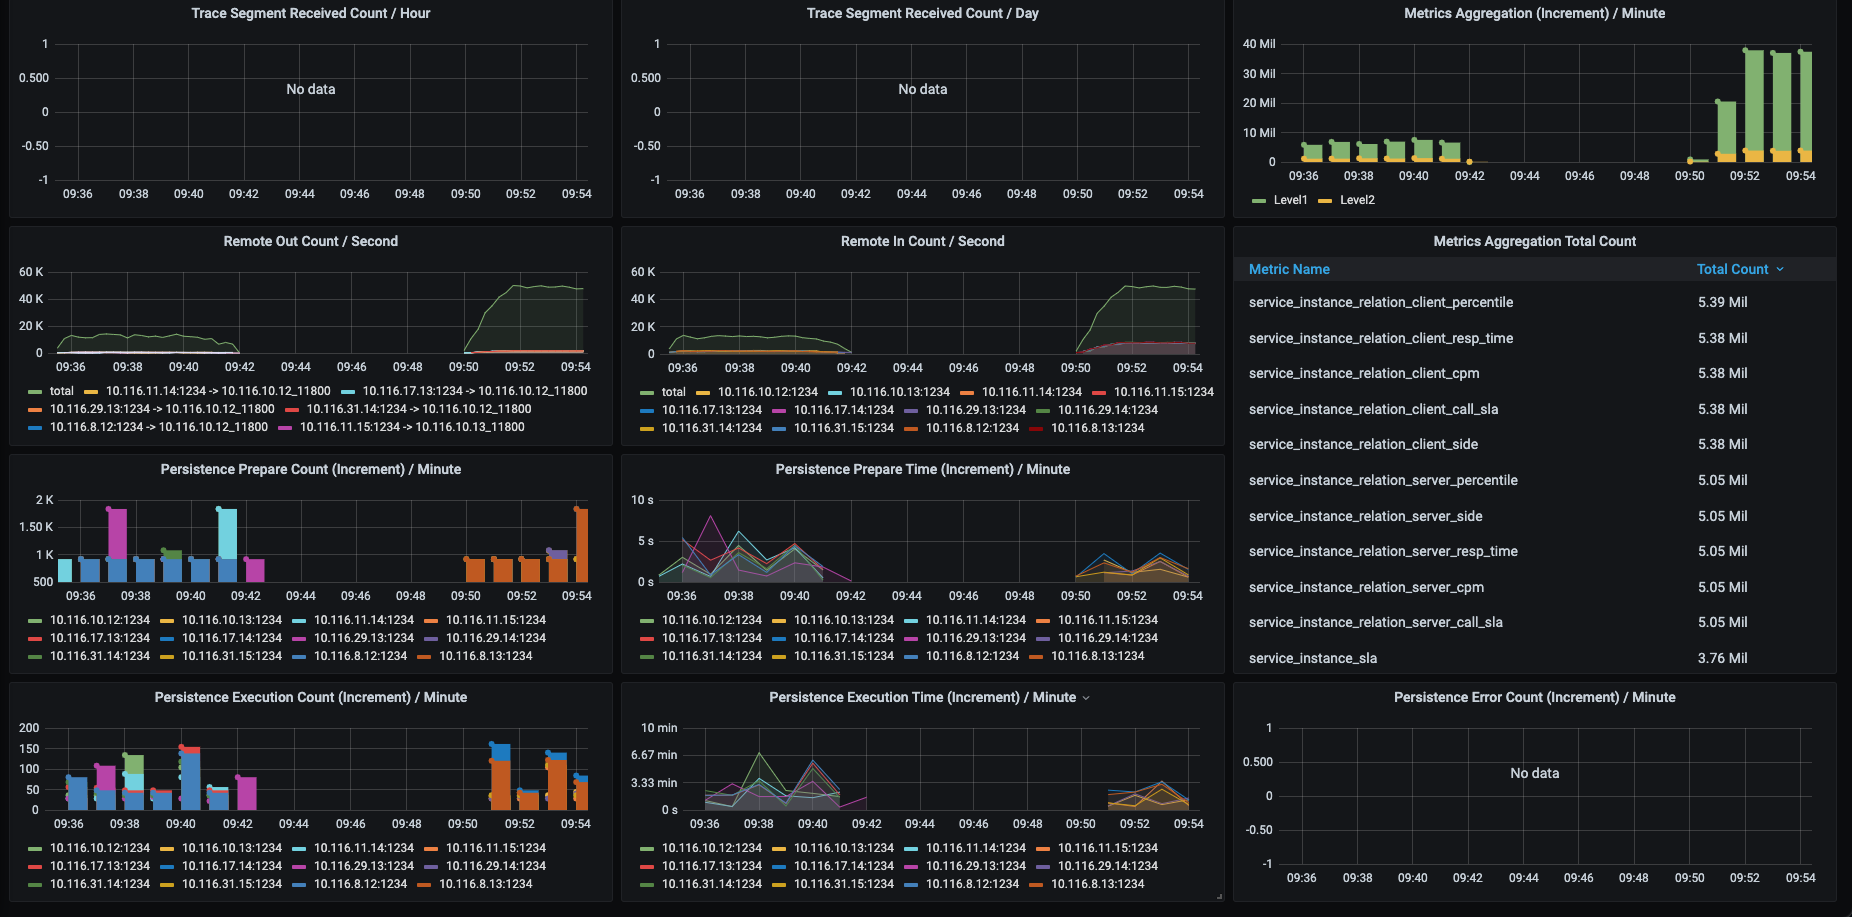Viewport: 1852px width, 917px height.
Task: Click the Metric Name column header
Action: (1289, 269)
